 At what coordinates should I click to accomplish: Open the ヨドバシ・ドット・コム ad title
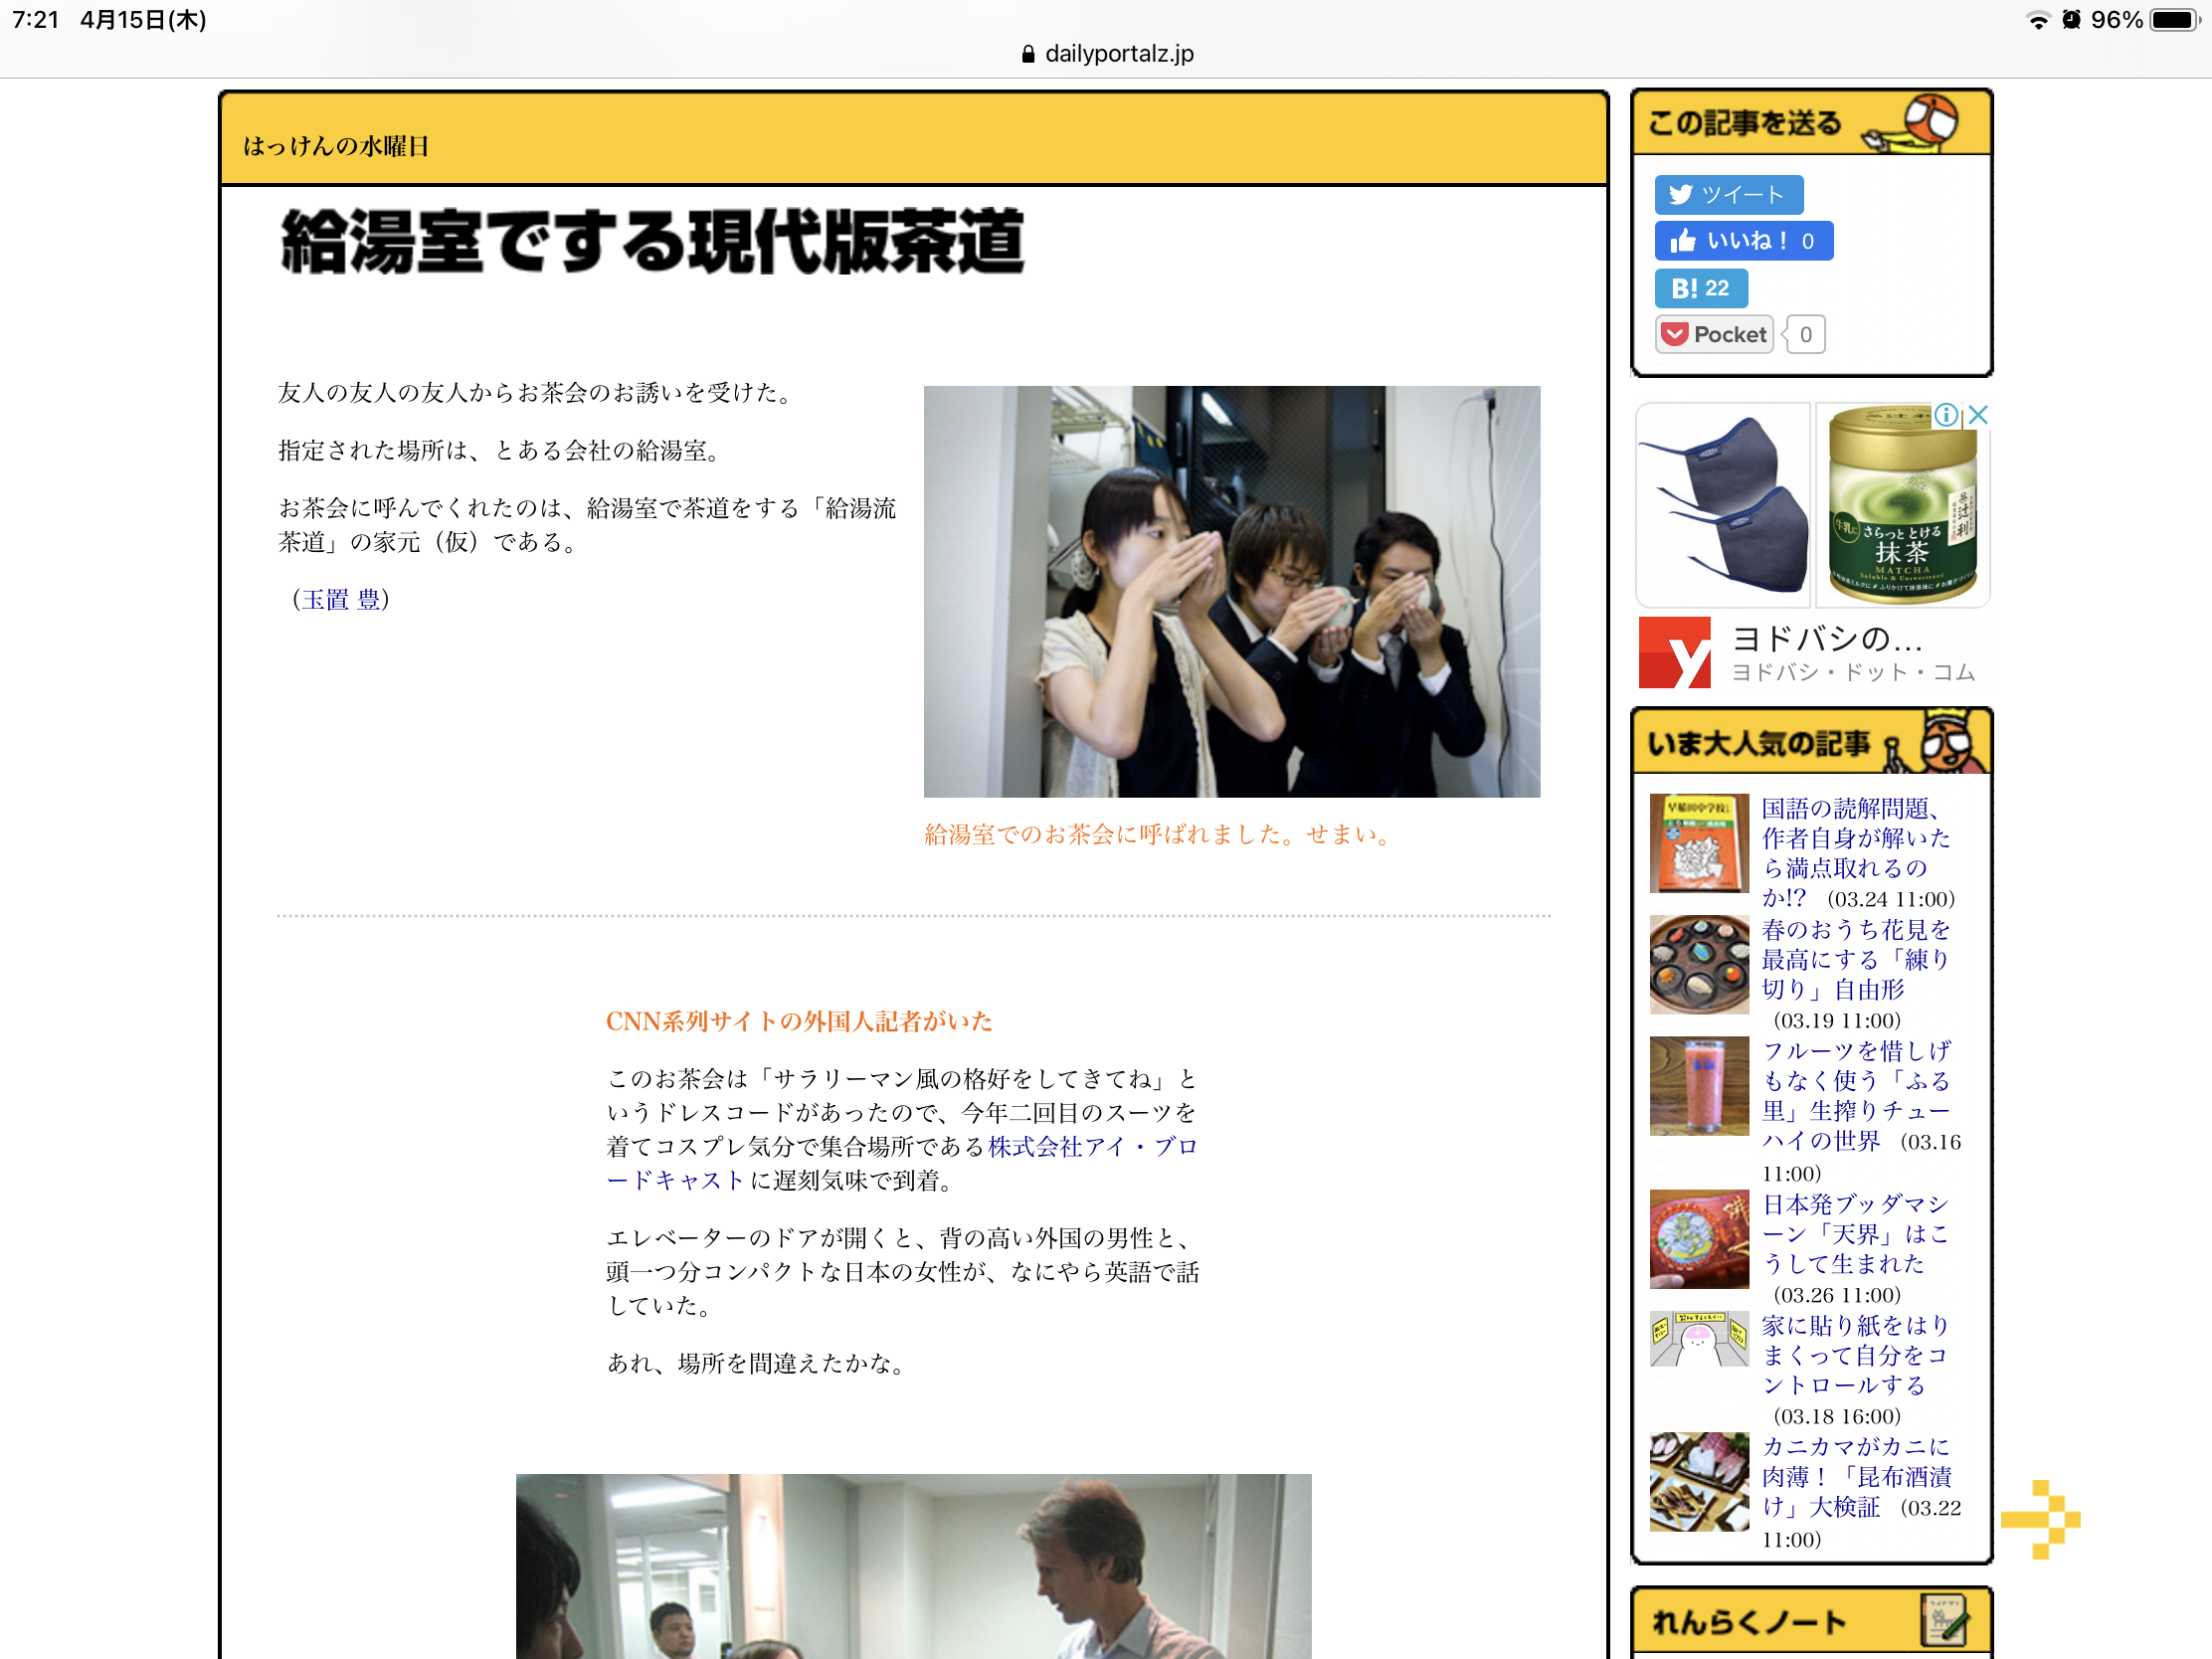point(1852,672)
